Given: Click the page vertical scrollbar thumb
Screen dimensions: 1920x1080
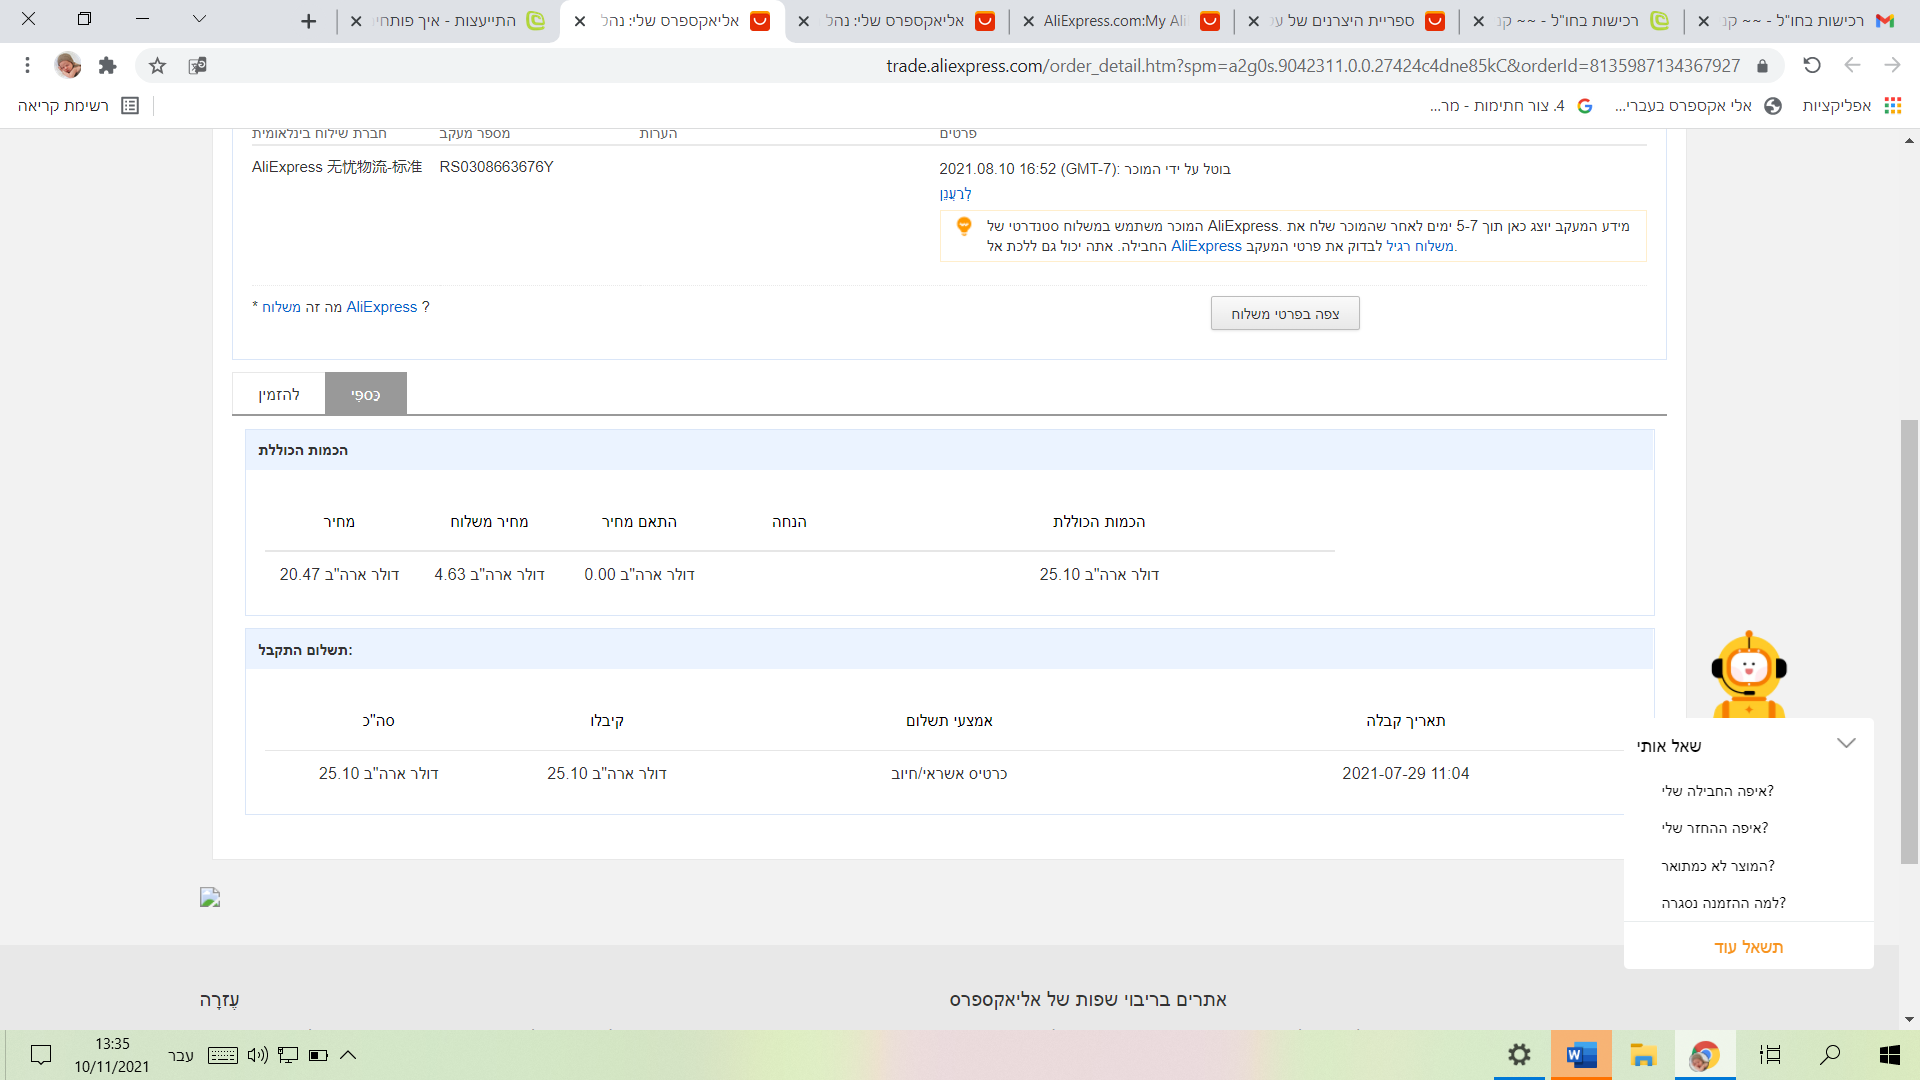Looking at the screenshot, I should coord(1909,640).
